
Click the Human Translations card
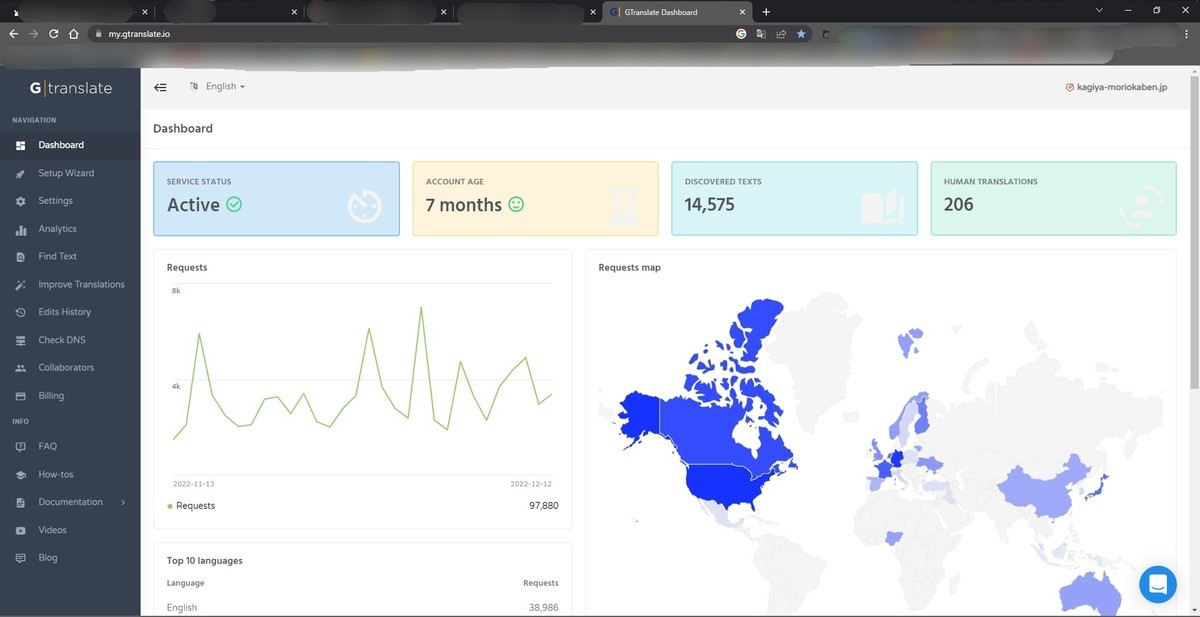1053,199
